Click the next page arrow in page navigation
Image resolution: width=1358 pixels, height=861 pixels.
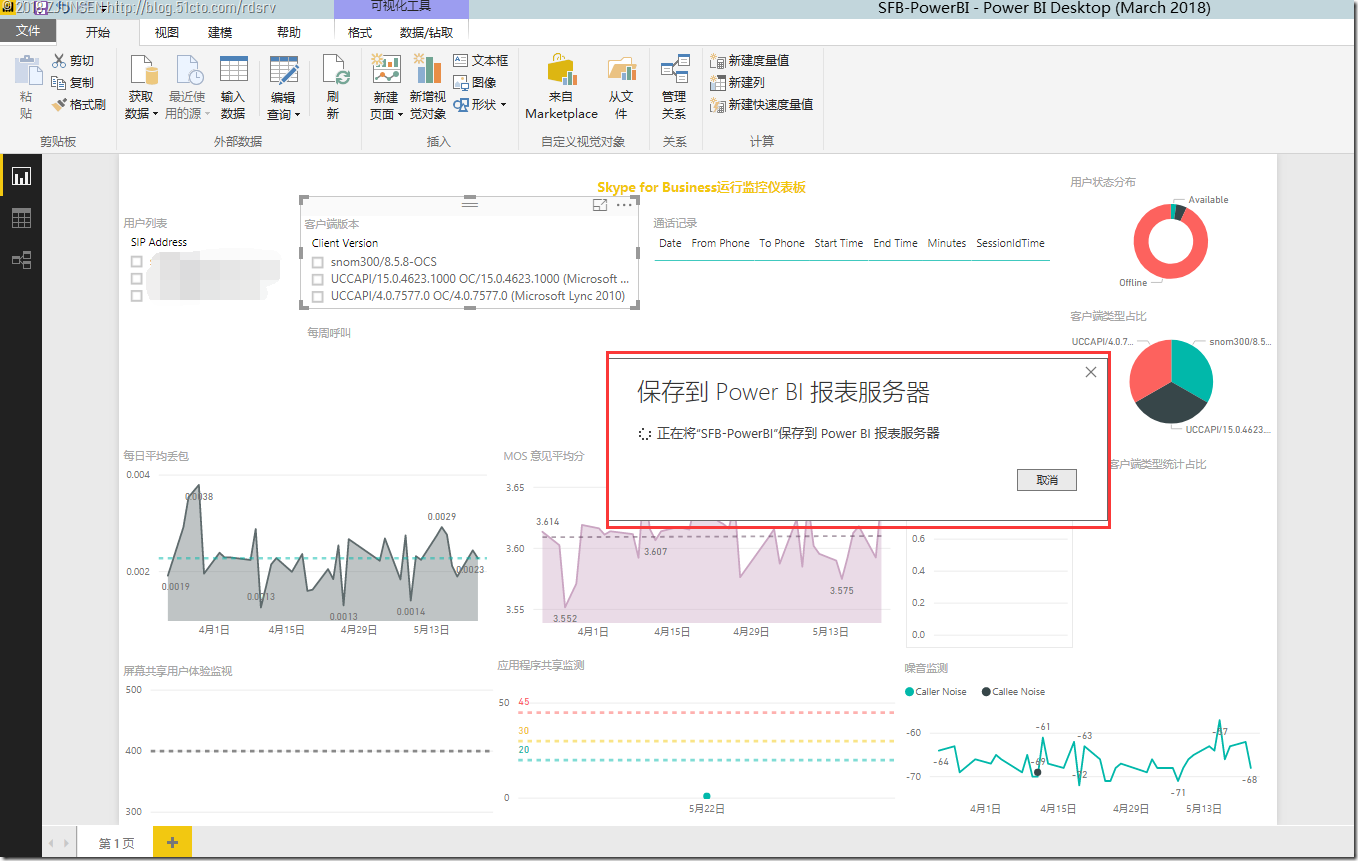click(x=66, y=844)
